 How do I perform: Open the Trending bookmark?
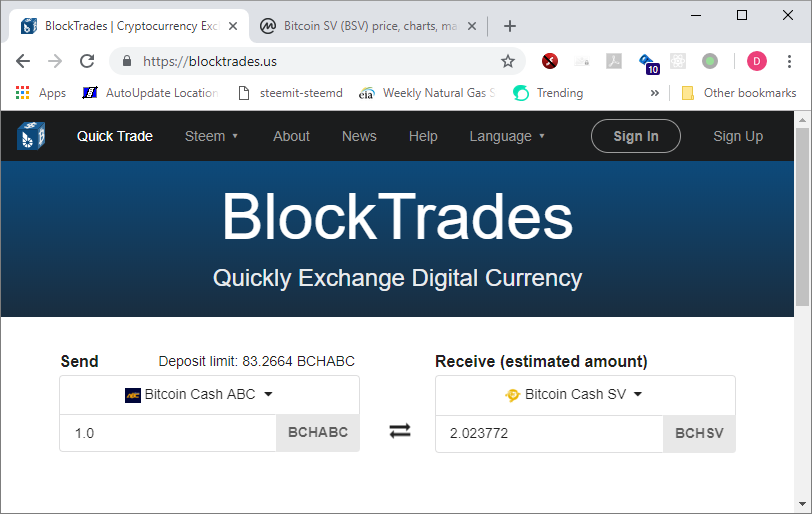(x=548, y=93)
